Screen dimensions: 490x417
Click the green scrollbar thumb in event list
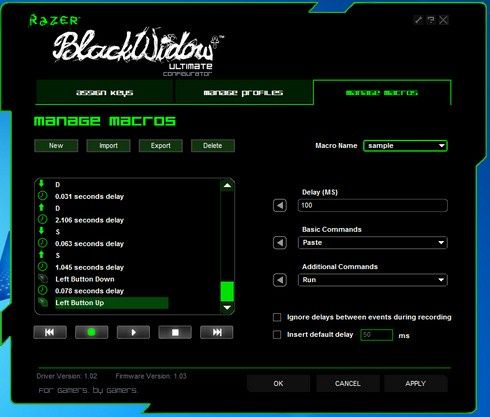click(227, 291)
